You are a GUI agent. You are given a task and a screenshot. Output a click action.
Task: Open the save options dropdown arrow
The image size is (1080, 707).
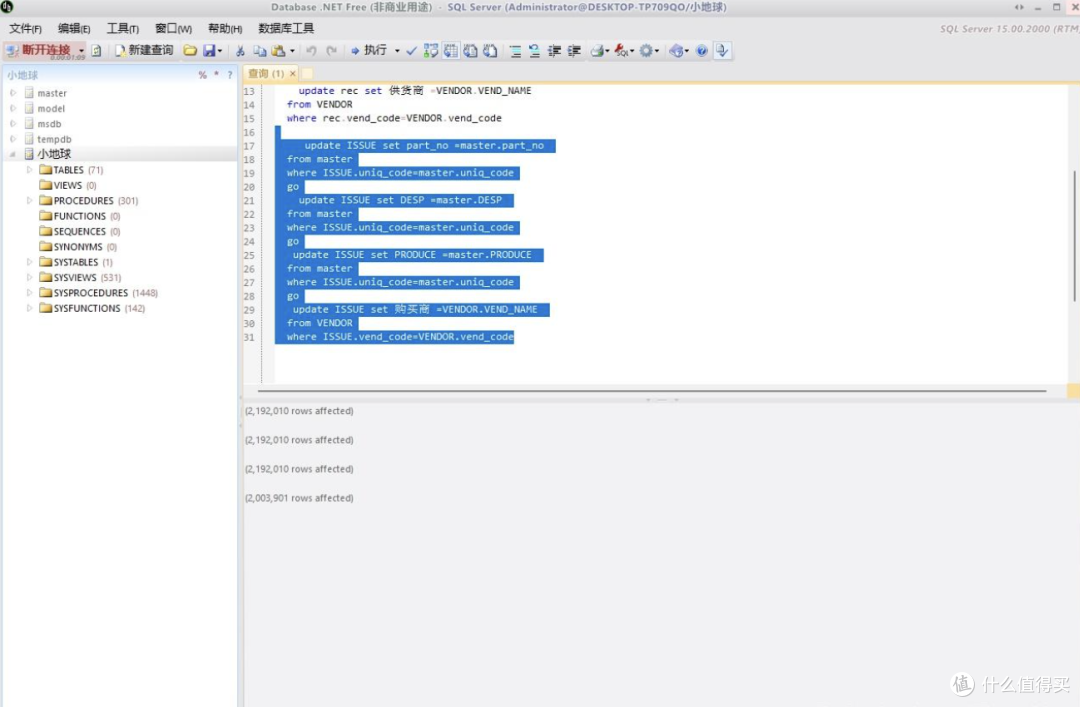[x=220, y=51]
